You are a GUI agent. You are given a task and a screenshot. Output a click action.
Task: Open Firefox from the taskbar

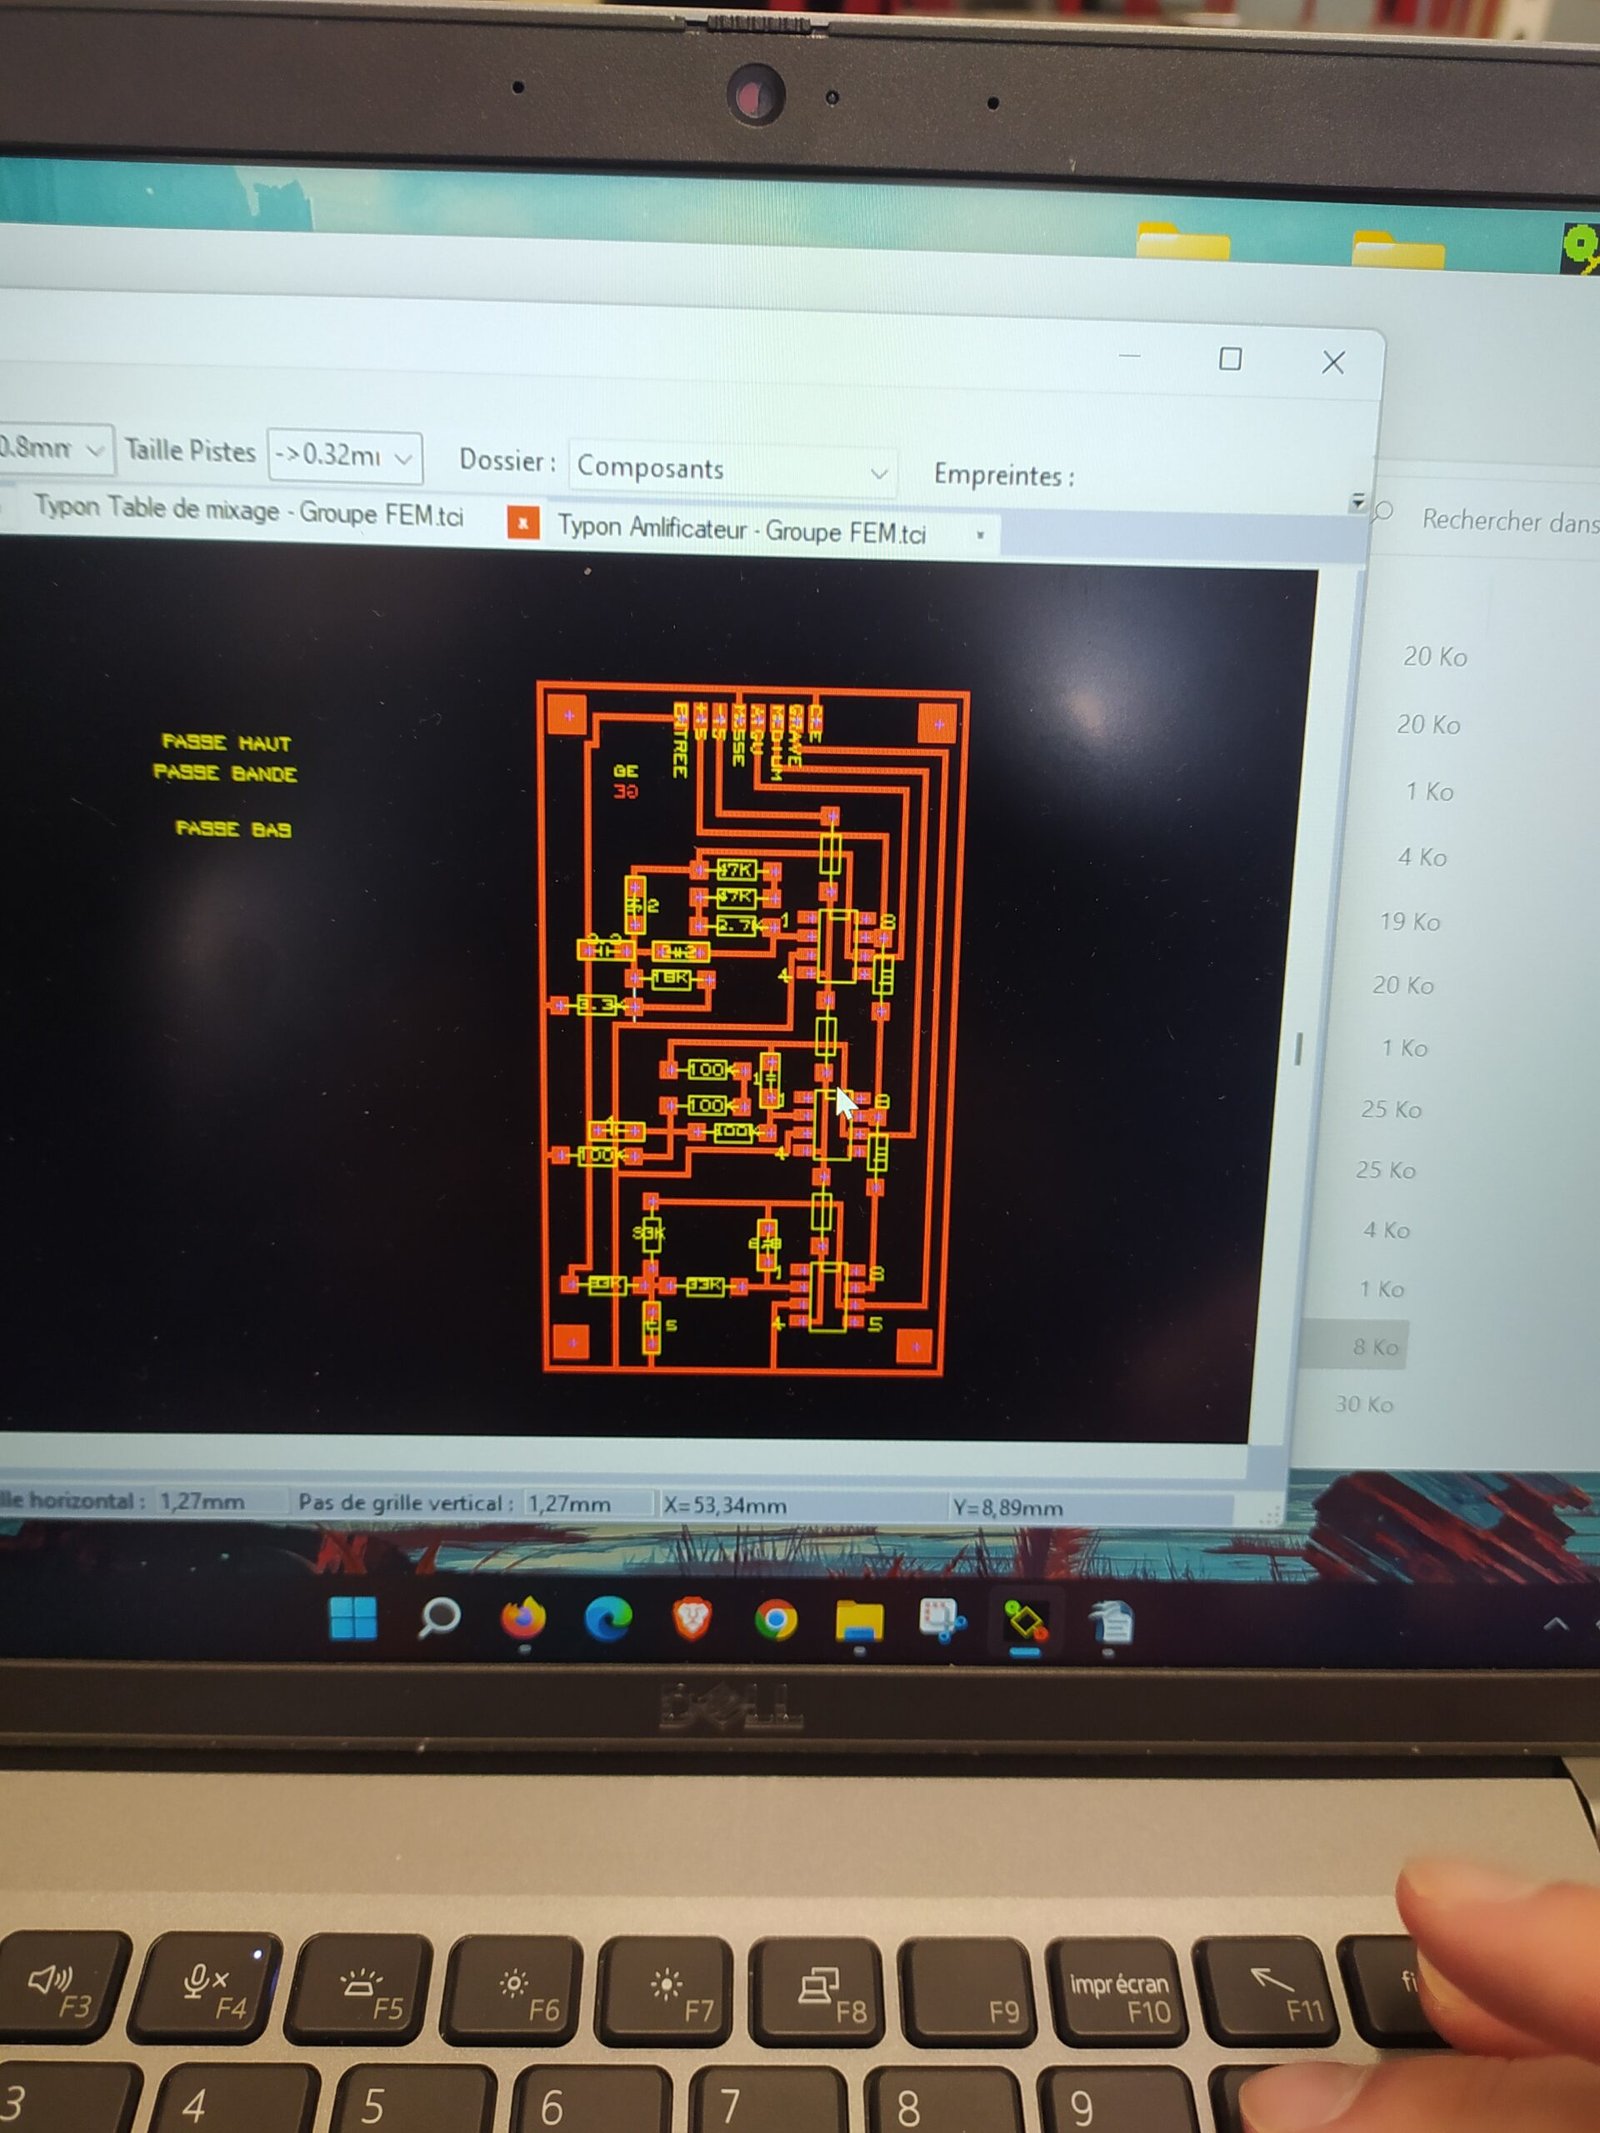tap(523, 1618)
